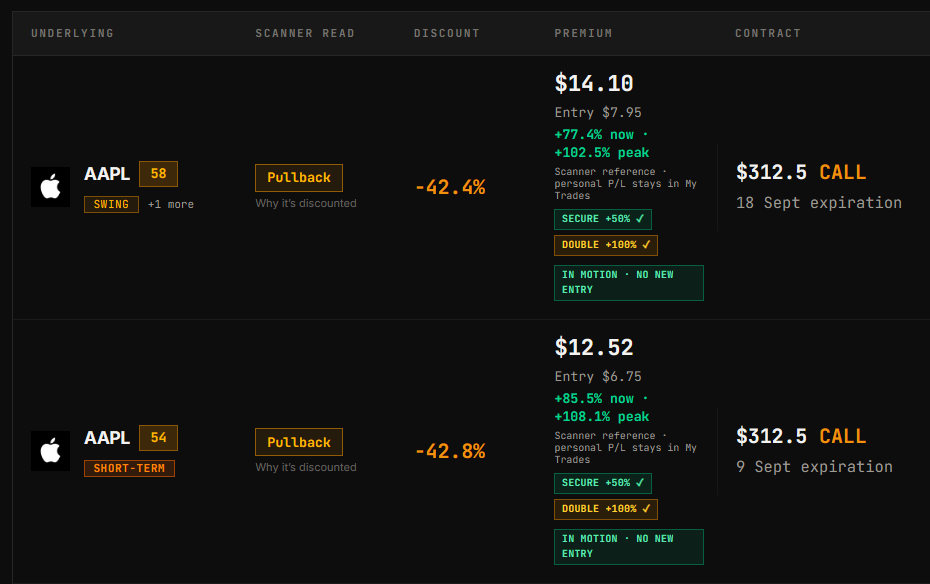
Task: Click DOUBLE +100% badge under $12.52
Action: click(606, 509)
